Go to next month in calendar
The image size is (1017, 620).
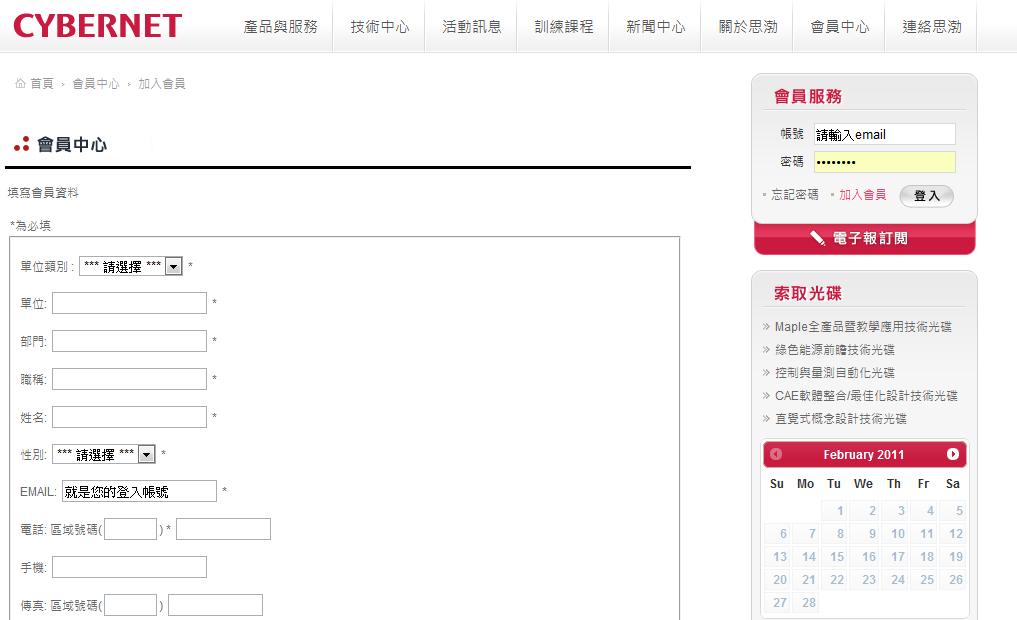pyautogui.click(x=953, y=454)
